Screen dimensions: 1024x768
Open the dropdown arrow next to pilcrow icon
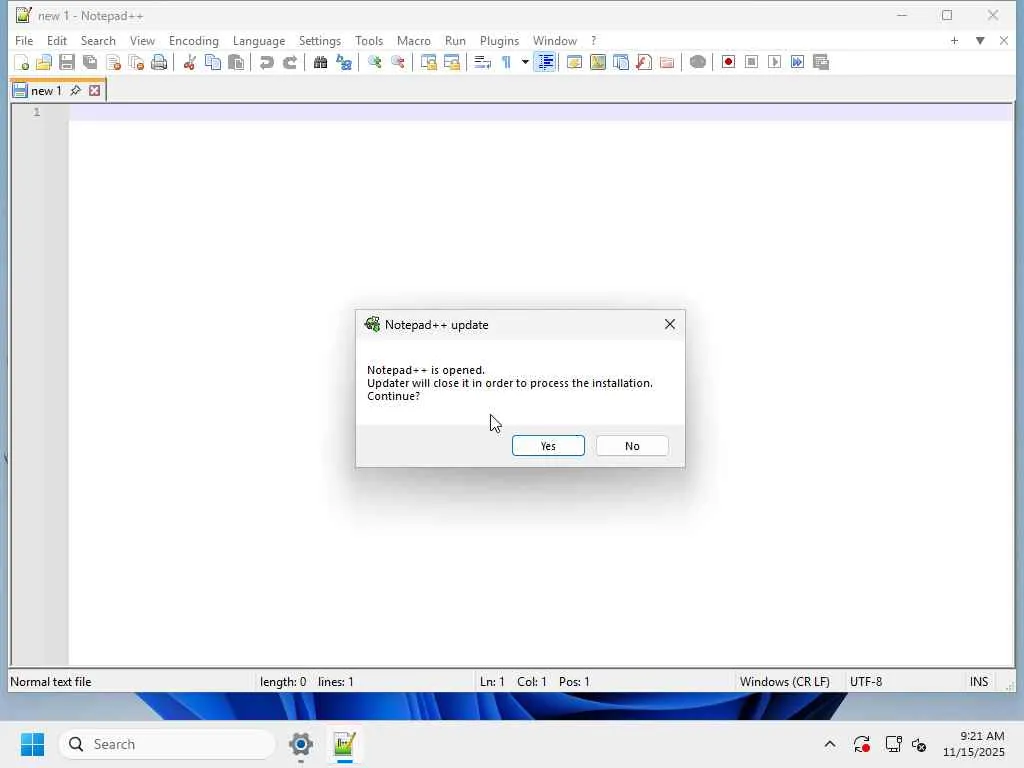(x=524, y=63)
